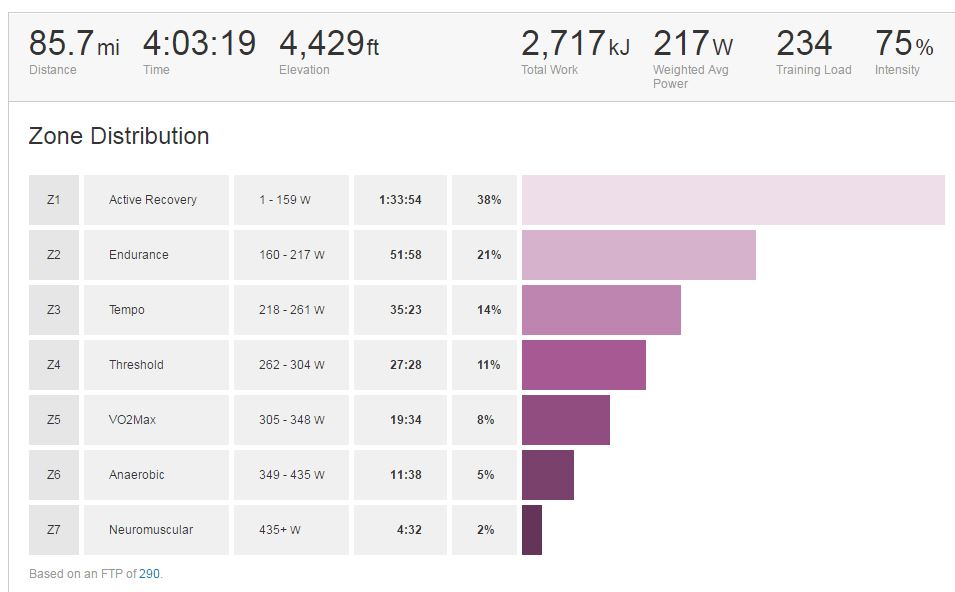Click the Z1 zone label cell
This screenshot has width=955, height=592.
(54, 200)
